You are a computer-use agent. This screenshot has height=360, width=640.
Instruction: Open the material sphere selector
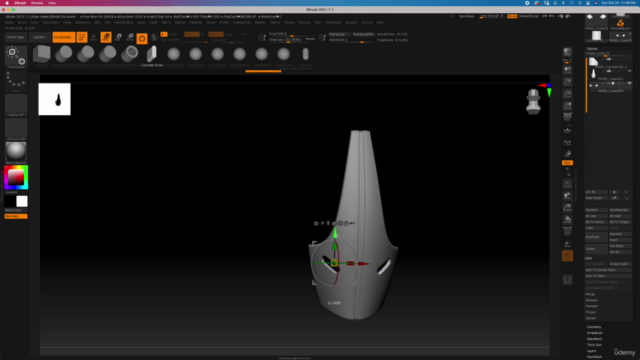click(x=16, y=152)
